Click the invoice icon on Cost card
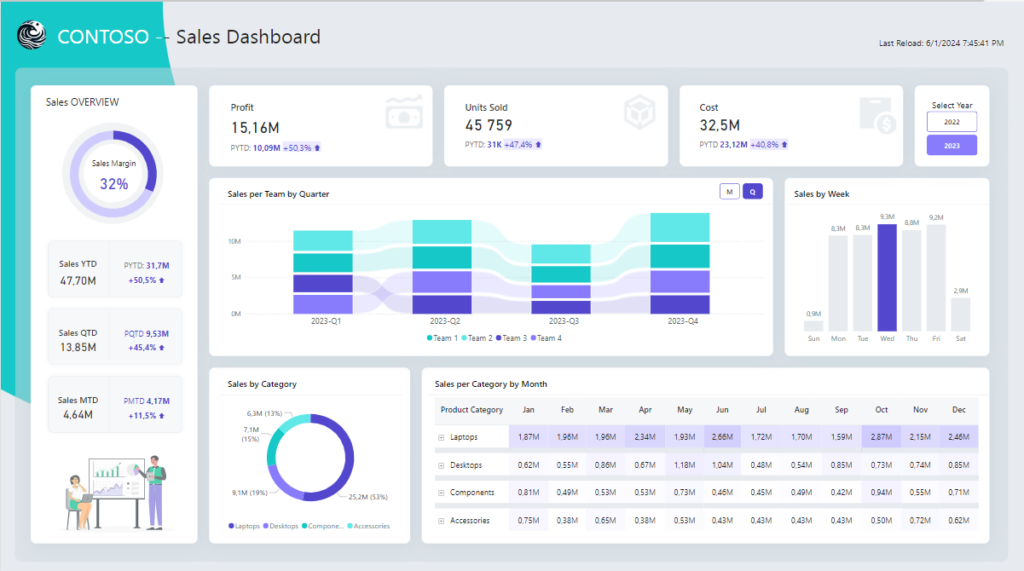1024x571 pixels. [877, 116]
